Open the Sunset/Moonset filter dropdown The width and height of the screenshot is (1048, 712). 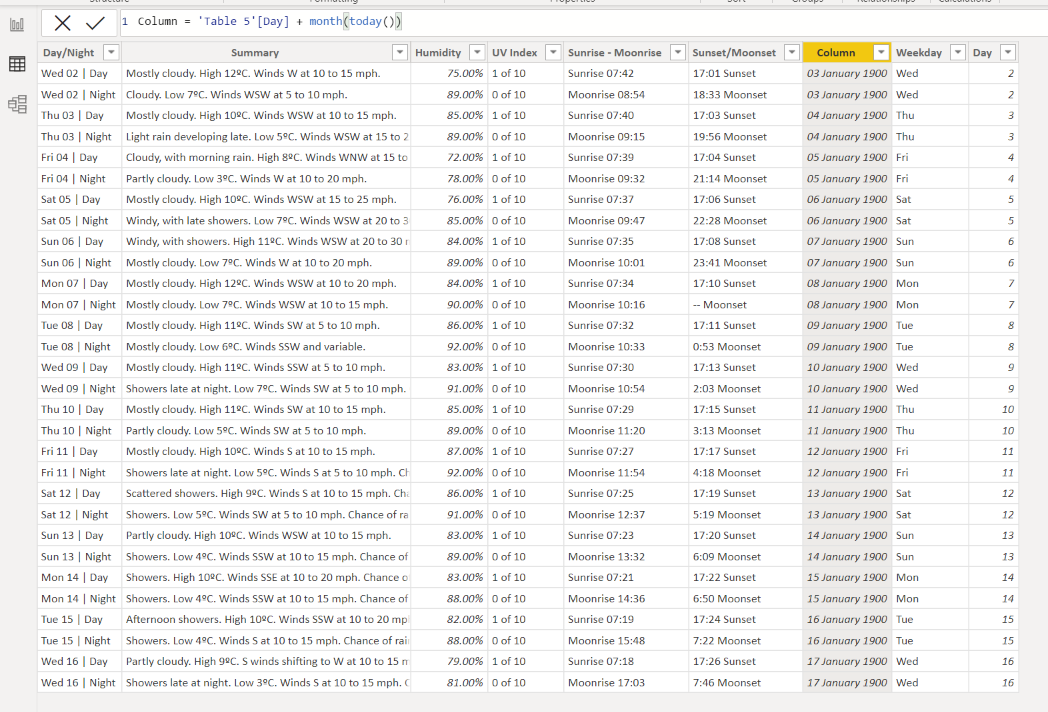tap(792, 52)
